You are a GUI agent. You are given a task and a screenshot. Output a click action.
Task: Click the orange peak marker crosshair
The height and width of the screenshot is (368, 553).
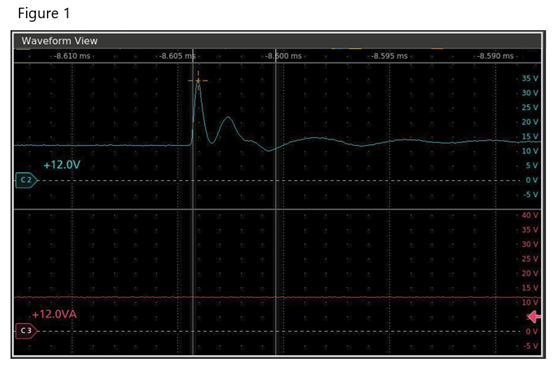coord(198,81)
